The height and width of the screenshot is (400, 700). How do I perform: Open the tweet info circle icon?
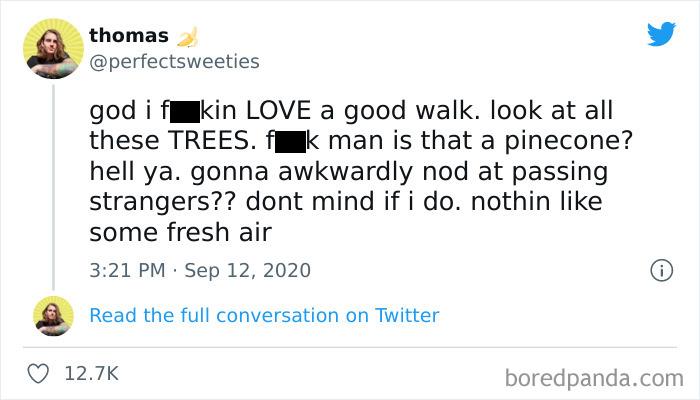660,270
